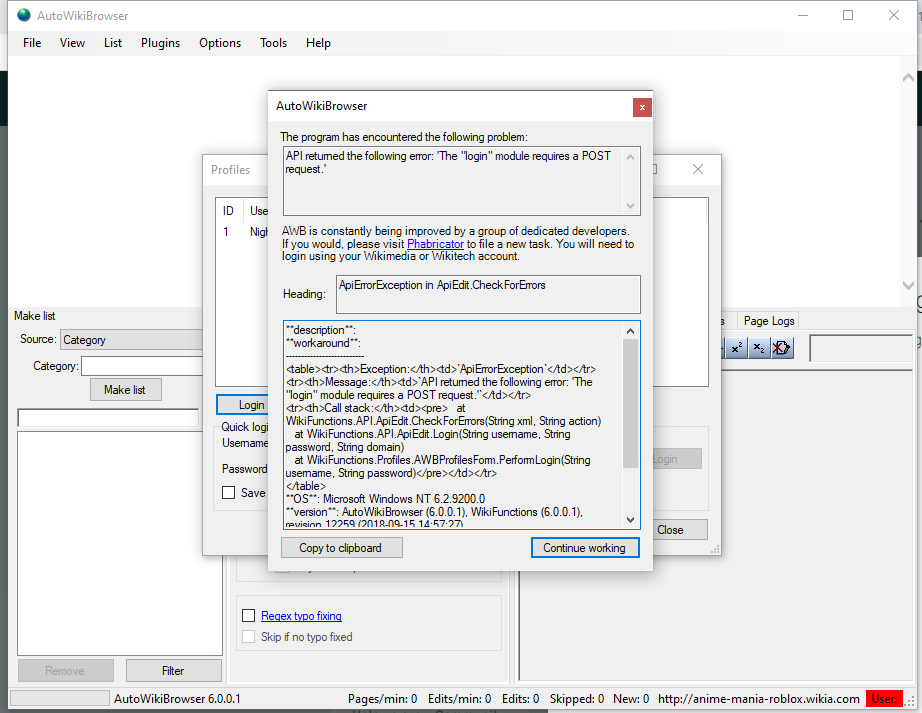The width and height of the screenshot is (922, 713).
Task: Close the Profiles window
Action: coord(698,169)
